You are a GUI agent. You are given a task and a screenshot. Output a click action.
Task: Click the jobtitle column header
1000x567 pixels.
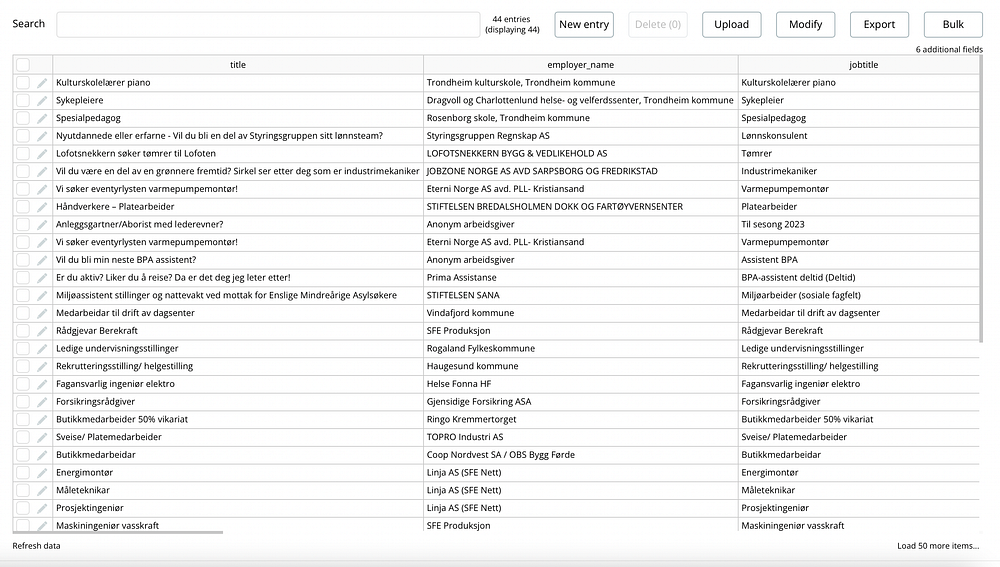[x=863, y=65]
